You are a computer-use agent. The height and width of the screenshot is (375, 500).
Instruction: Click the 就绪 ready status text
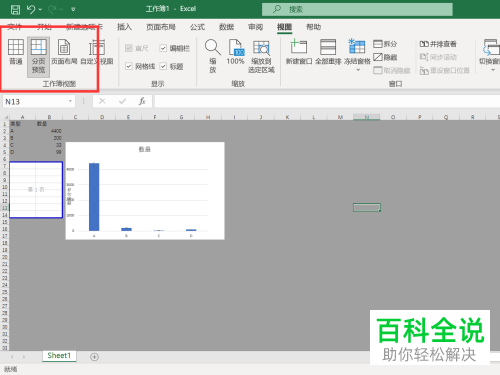coord(10,369)
